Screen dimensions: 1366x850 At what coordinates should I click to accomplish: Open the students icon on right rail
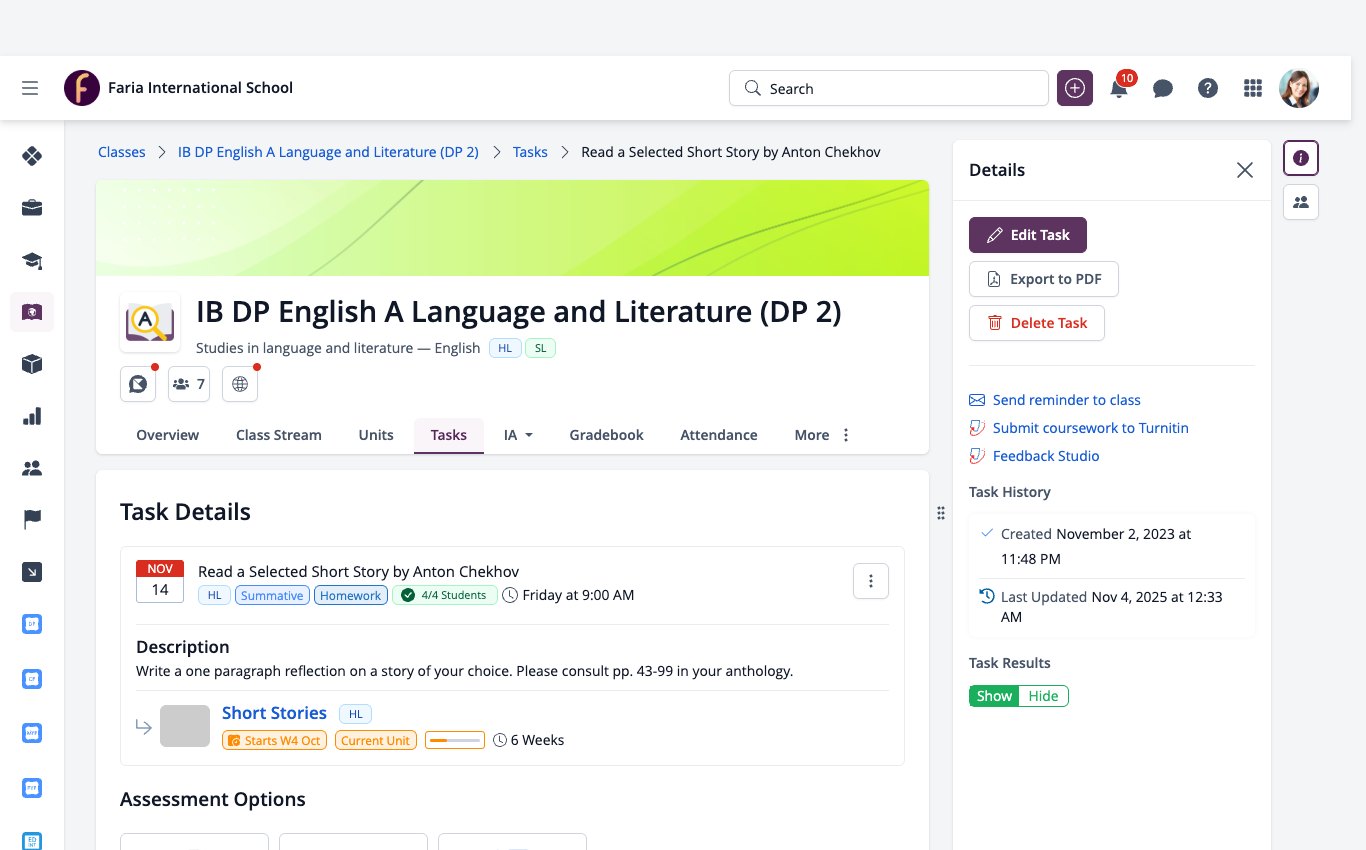(x=1301, y=202)
